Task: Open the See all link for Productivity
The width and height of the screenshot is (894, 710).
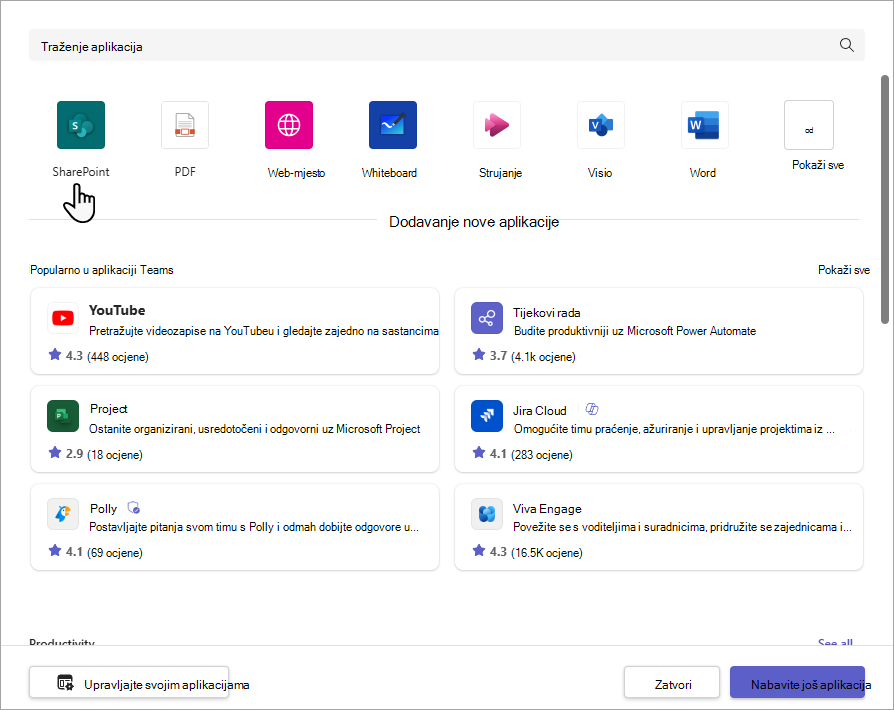Action: pos(835,642)
